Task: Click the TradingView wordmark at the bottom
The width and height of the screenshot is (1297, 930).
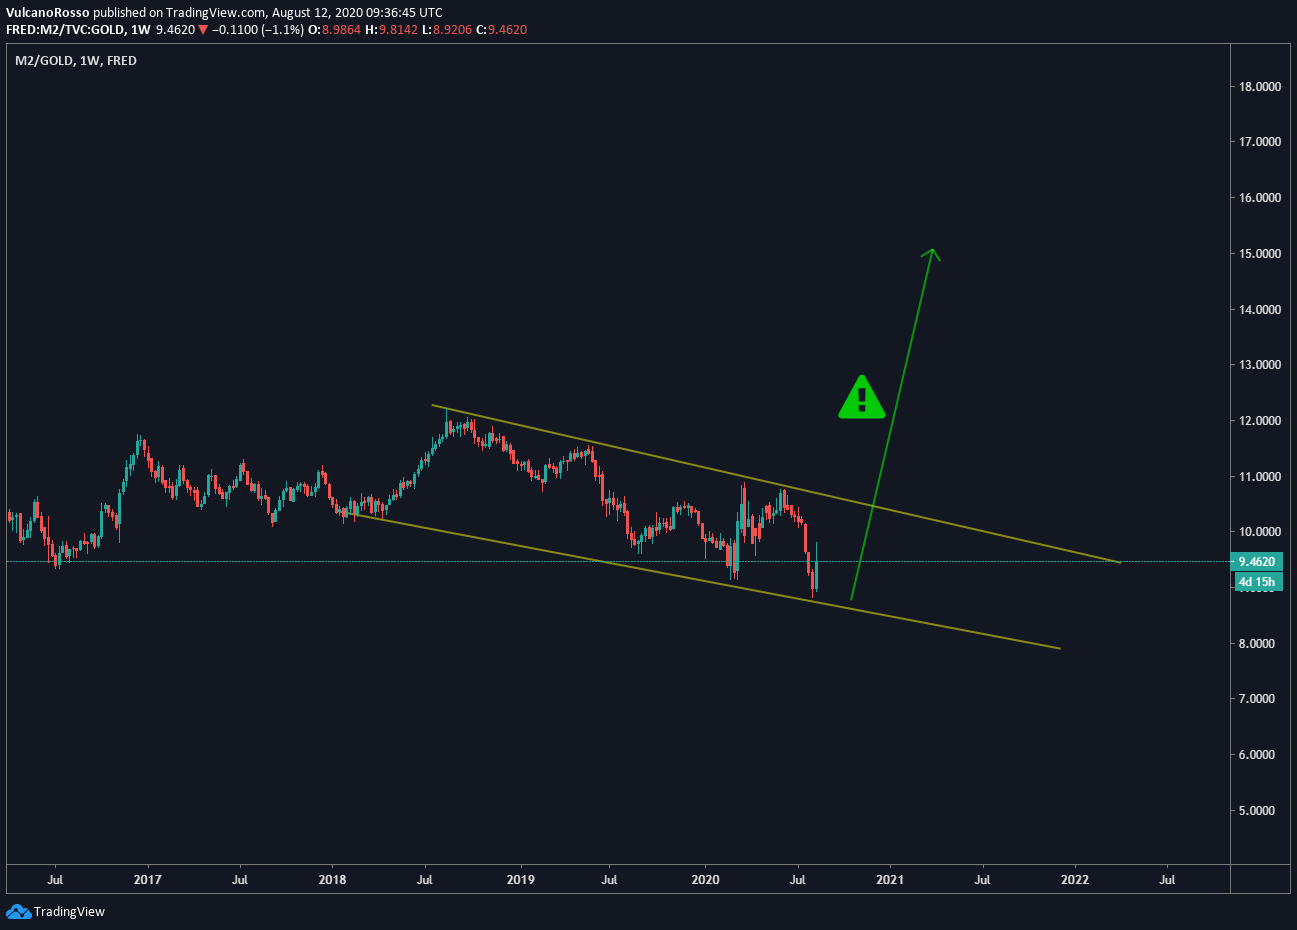Action: (69, 912)
